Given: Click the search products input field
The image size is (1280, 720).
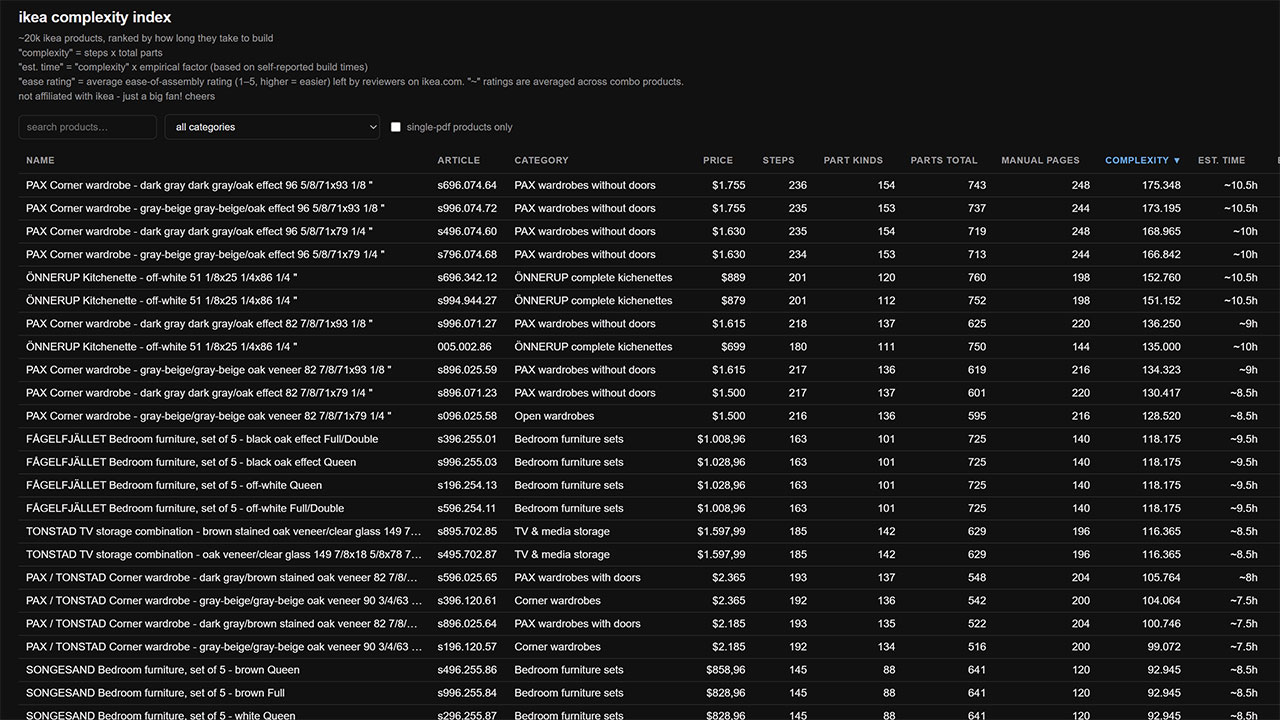Looking at the screenshot, I should (x=87, y=127).
